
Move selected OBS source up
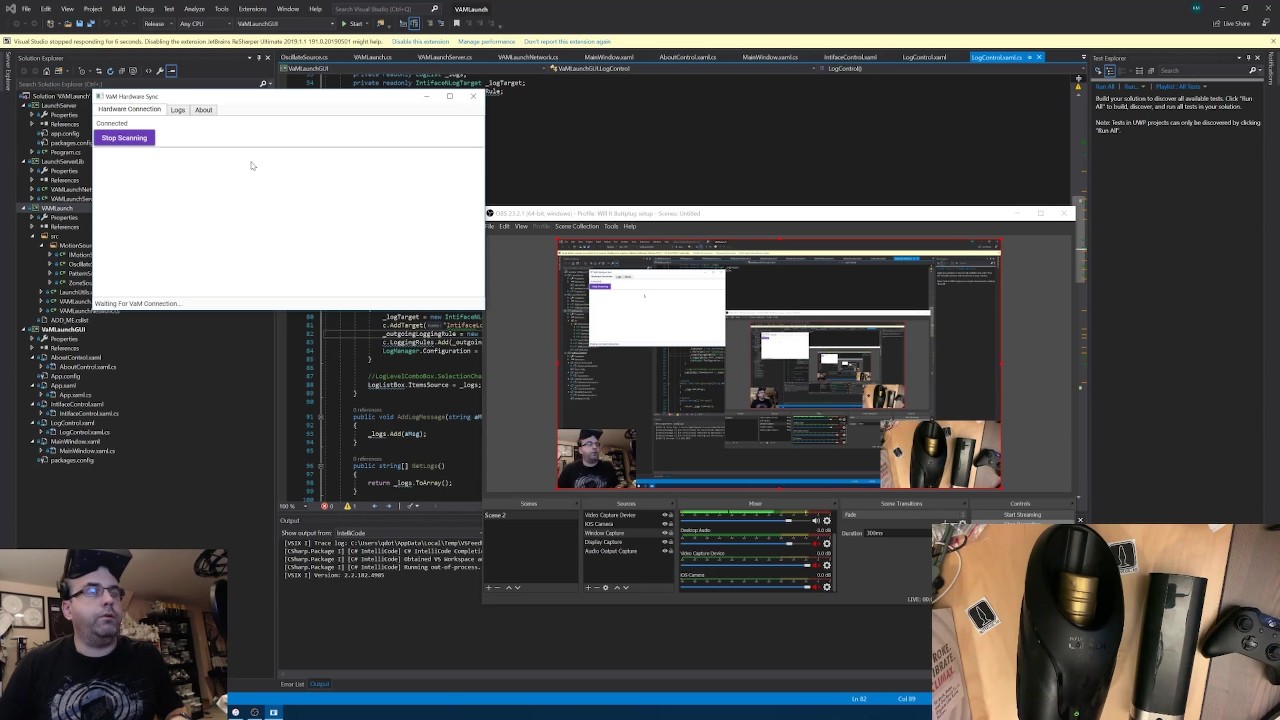(x=617, y=587)
